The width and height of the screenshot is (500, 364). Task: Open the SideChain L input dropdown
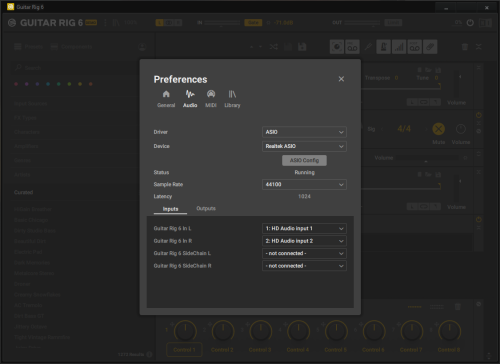click(304, 253)
